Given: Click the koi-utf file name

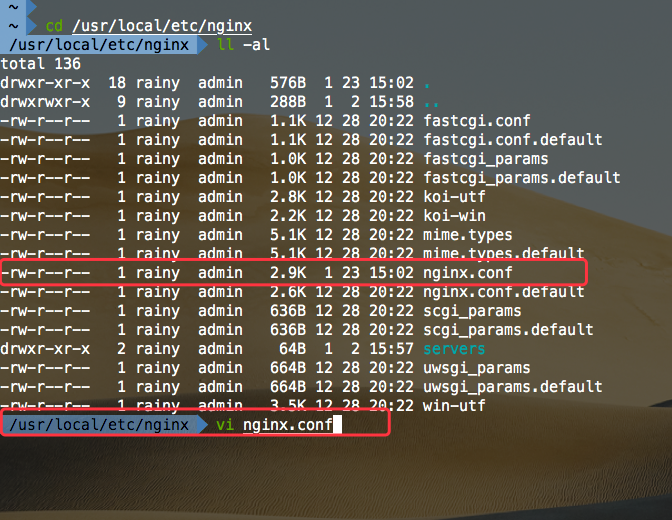Looking at the screenshot, I should coord(454,197).
